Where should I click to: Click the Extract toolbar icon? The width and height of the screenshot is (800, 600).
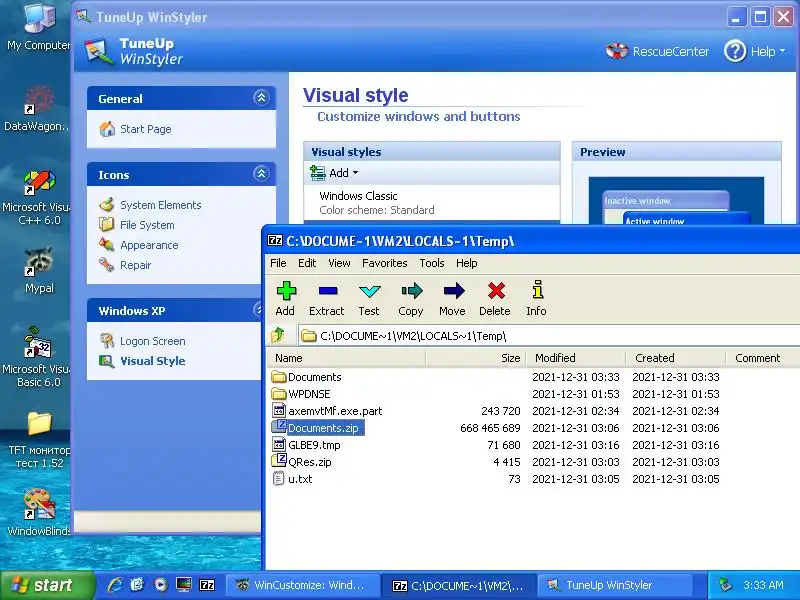327,298
